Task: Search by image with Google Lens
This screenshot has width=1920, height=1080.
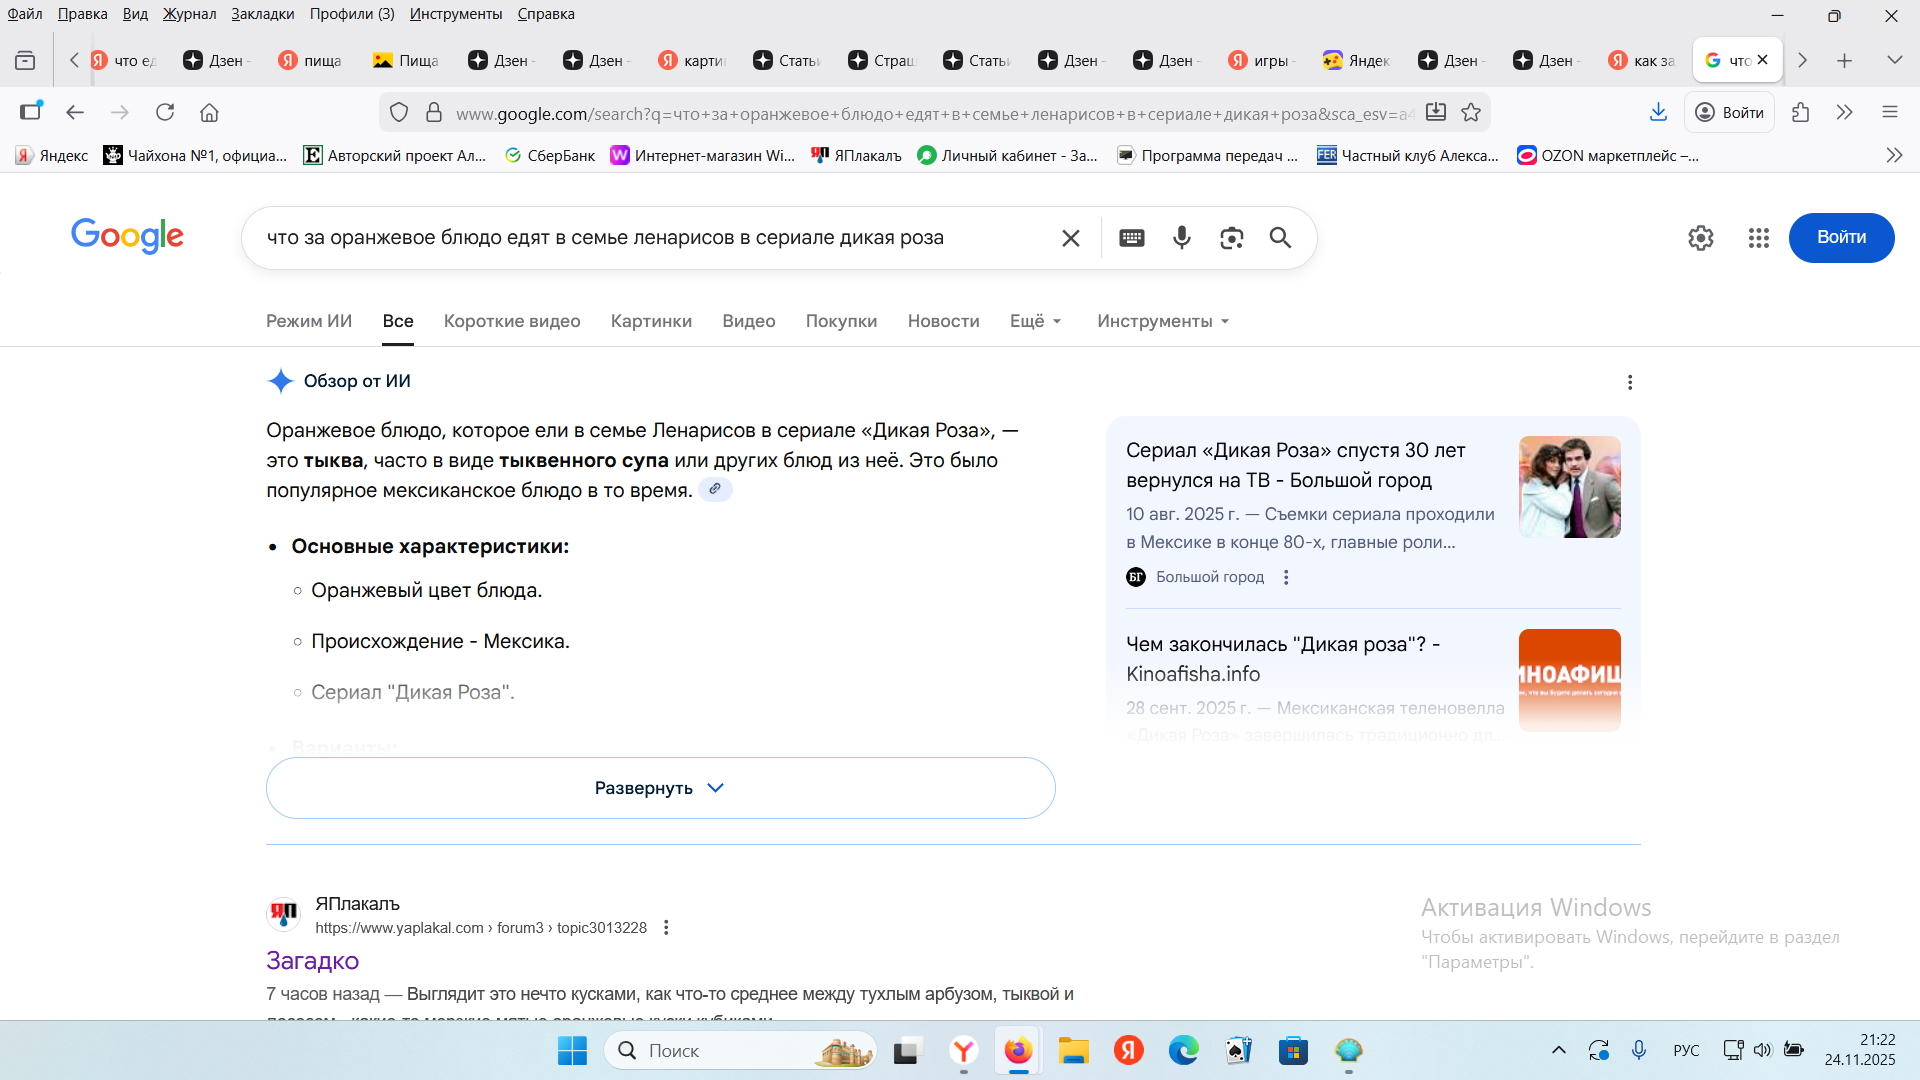Action: click(1232, 238)
